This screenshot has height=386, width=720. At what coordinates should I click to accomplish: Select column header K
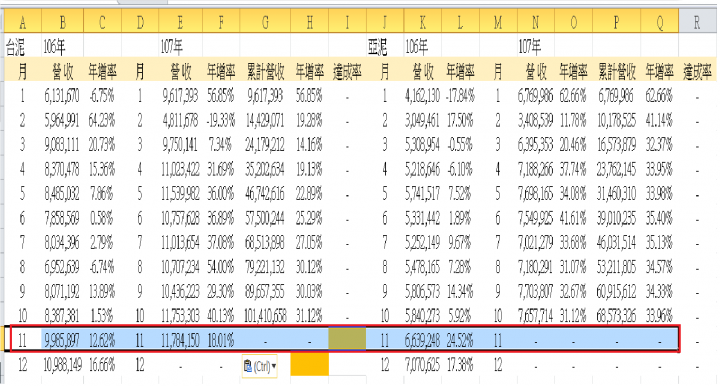point(422,22)
